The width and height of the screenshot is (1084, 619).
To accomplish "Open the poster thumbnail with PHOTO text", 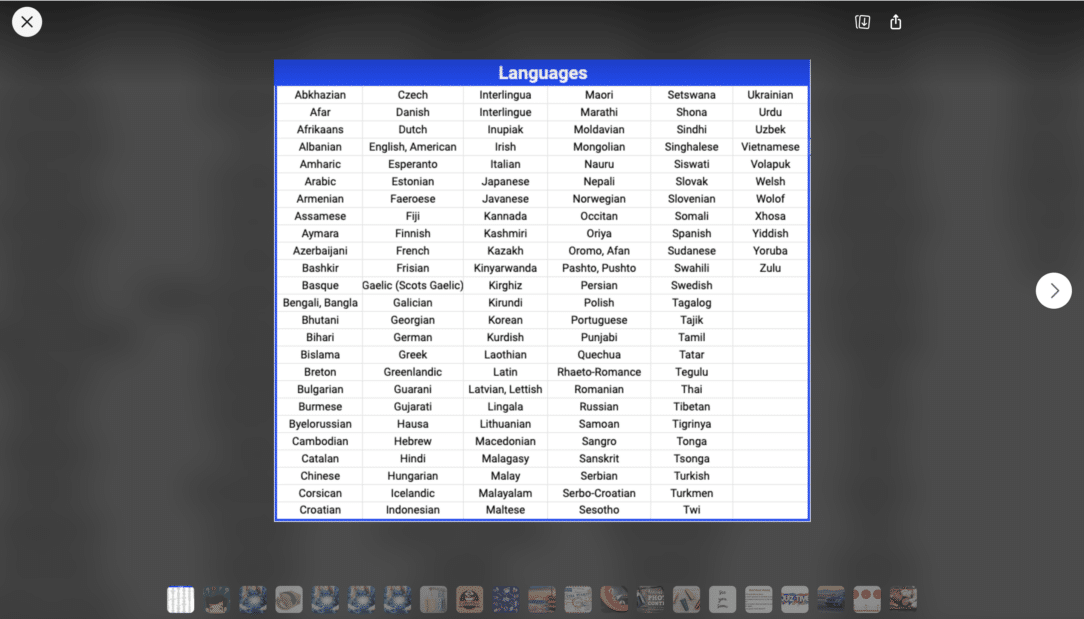I will click(650, 599).
